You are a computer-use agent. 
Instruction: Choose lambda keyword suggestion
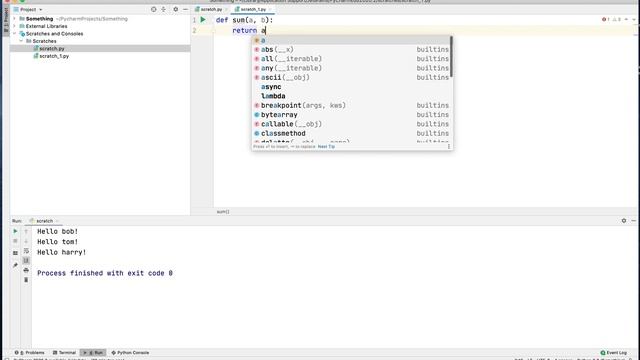(351, 96)
